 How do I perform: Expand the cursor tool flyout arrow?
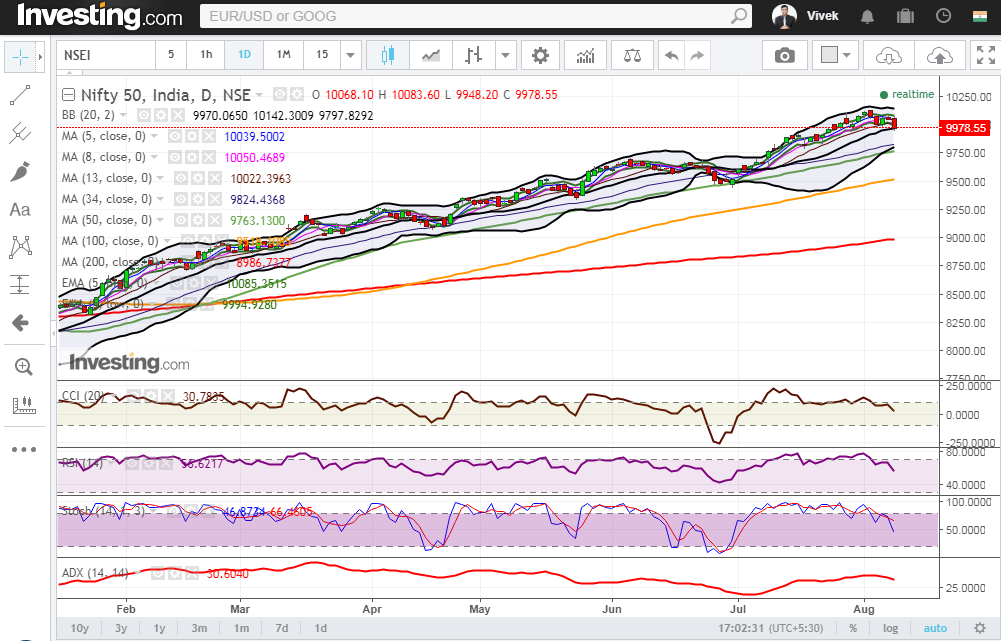(x=40, y=57)
